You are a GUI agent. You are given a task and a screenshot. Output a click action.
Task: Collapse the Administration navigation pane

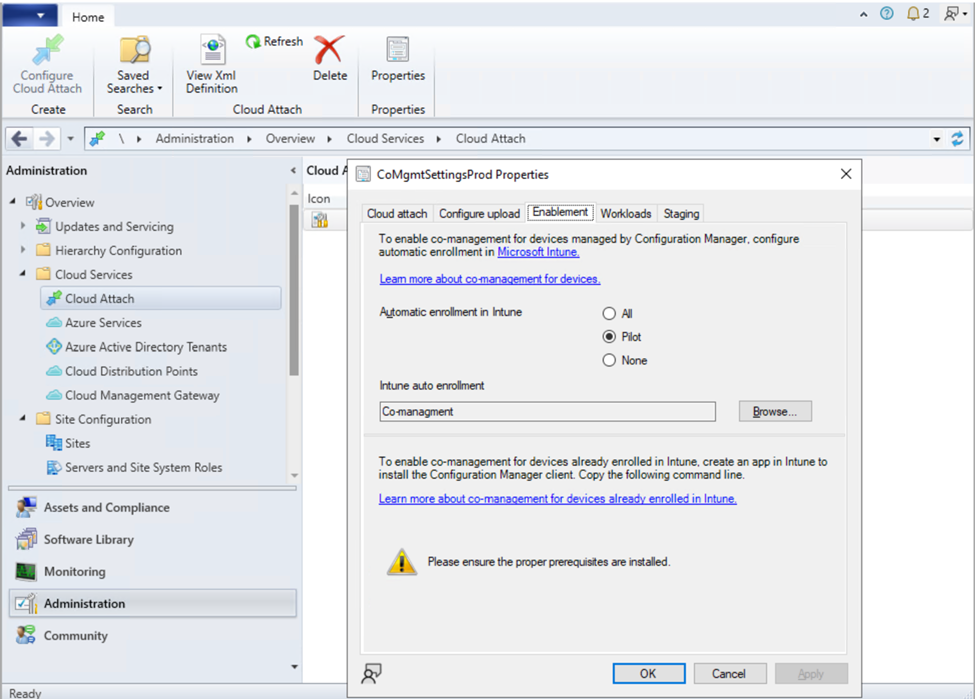coord(293,170)
